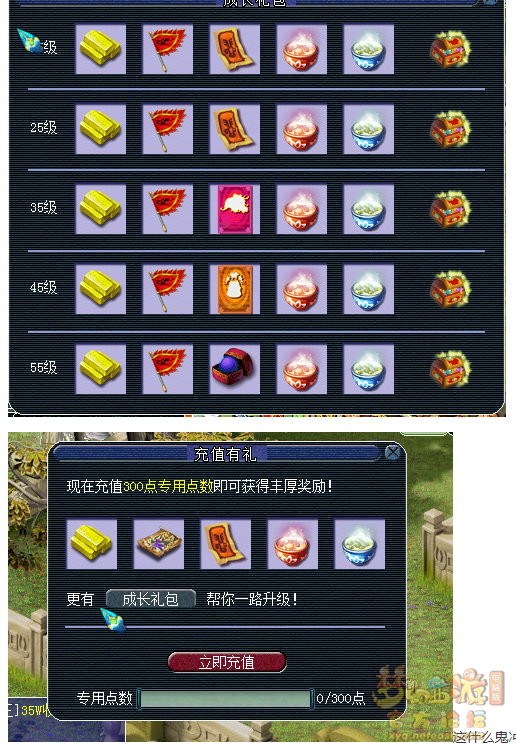This screenshot has width=516, height=748.
Task: Select the blue bowl in the 充值有礼 rewards
Action: pyautogui.click(x=360, y=544)
